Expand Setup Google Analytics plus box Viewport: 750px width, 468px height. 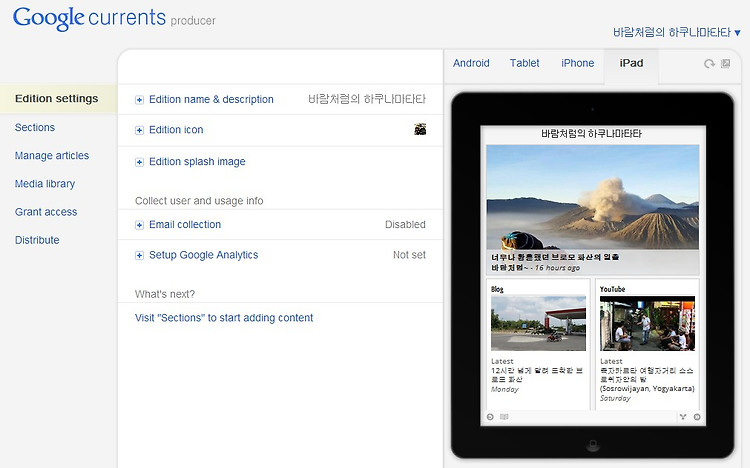pos(139,256)
